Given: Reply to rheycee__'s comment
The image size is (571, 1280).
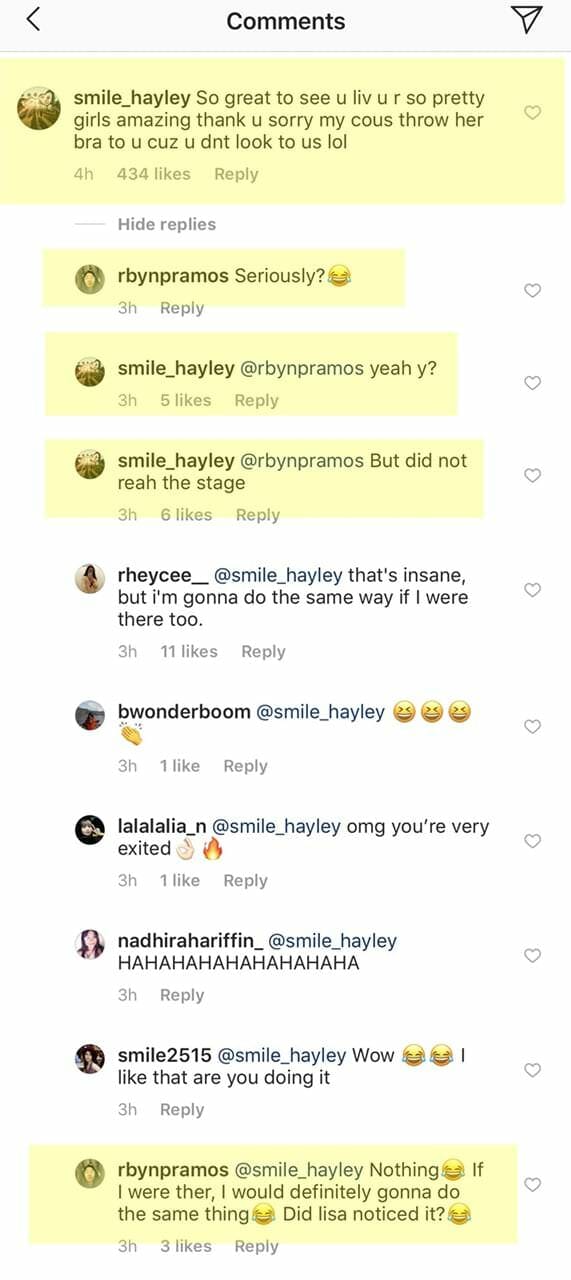Looking at the screenshot, I should click(263, 651).
